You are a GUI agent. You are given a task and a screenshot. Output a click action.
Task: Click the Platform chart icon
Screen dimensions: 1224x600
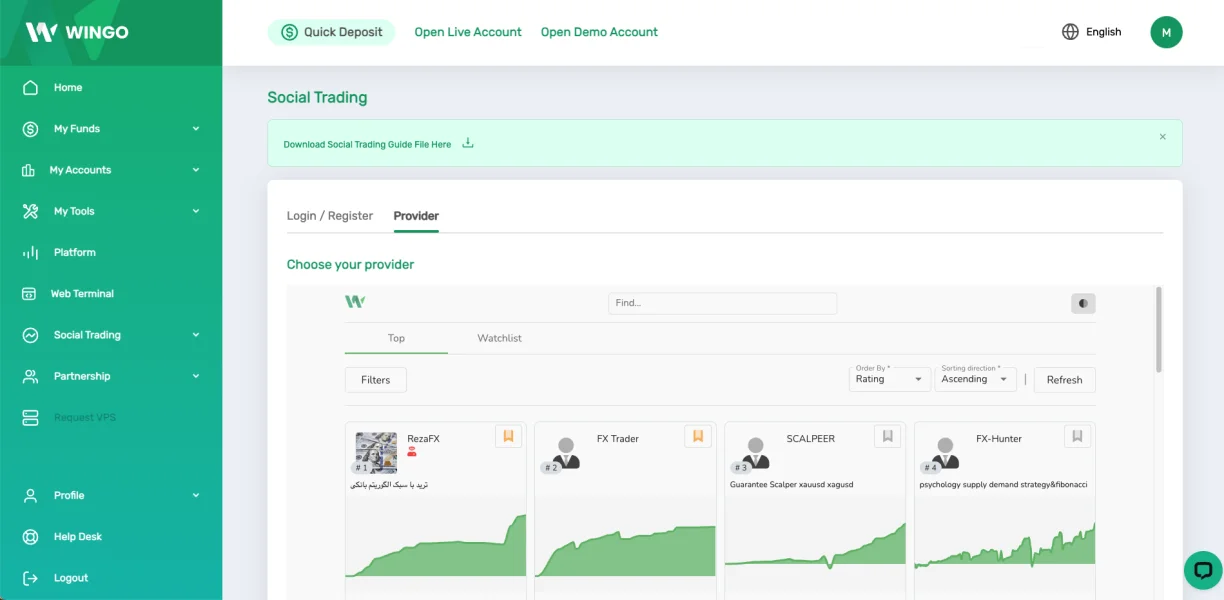pyautogui.click(x=30, y=253)
